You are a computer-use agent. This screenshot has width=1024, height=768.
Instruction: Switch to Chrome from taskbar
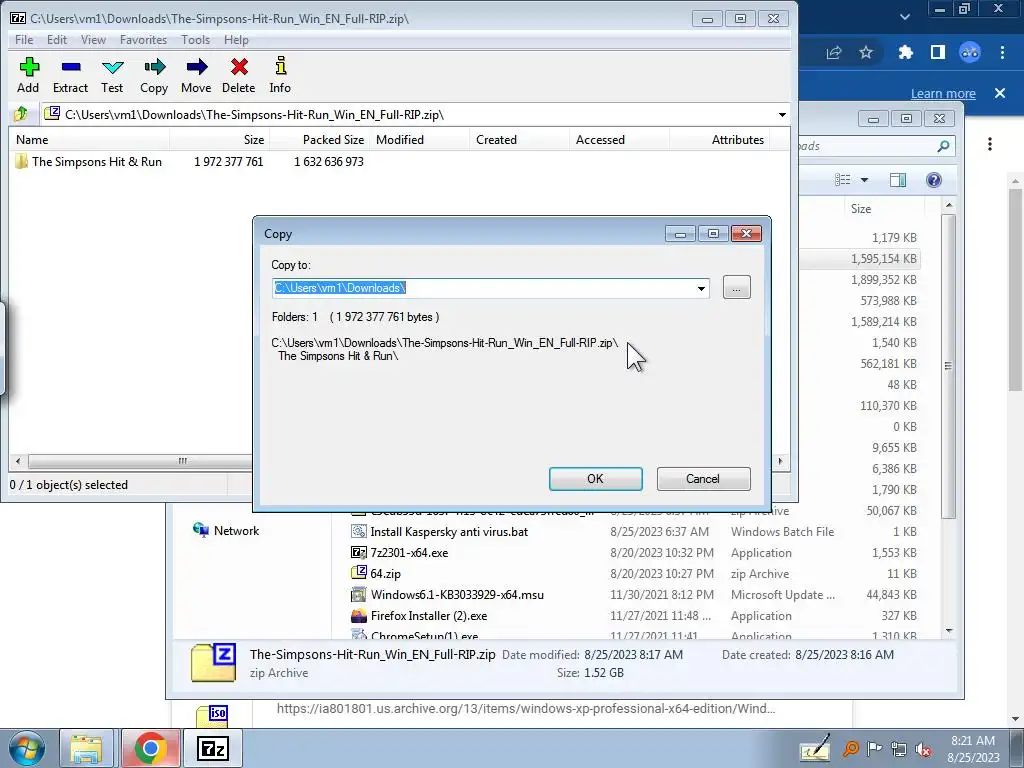(x=150, y=748)
